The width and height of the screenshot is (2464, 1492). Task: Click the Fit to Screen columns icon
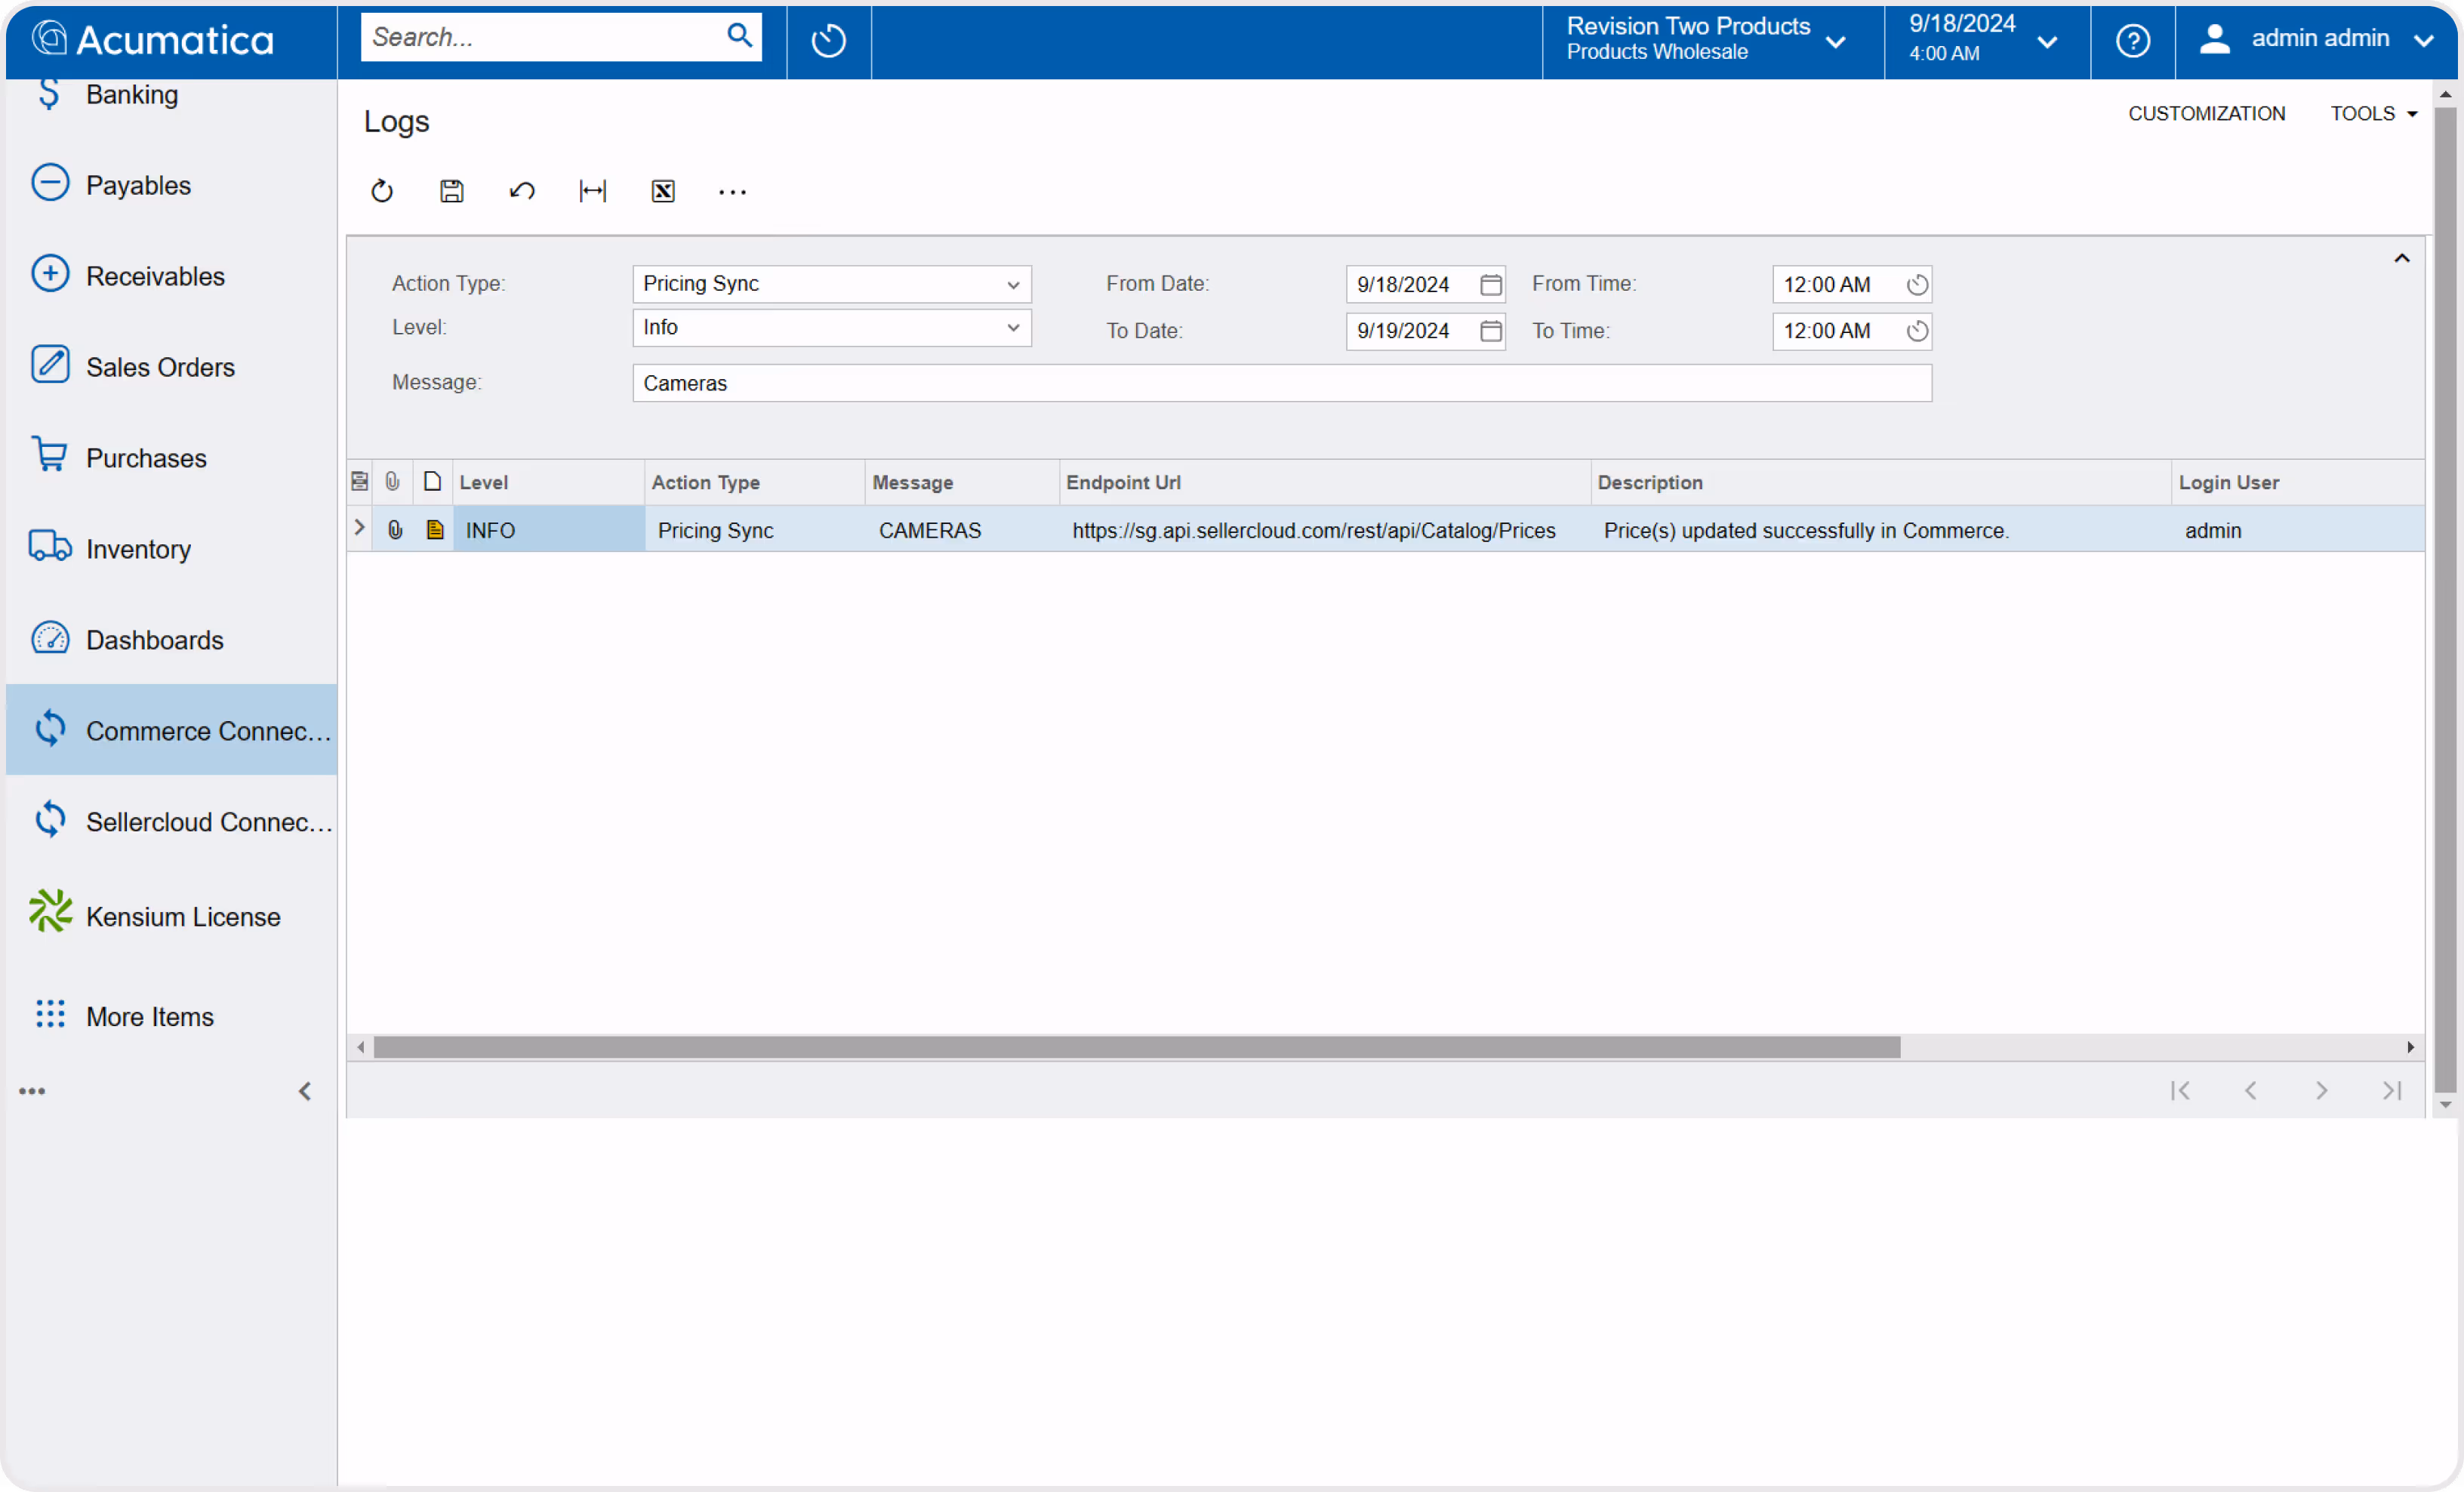coord(592,191)
